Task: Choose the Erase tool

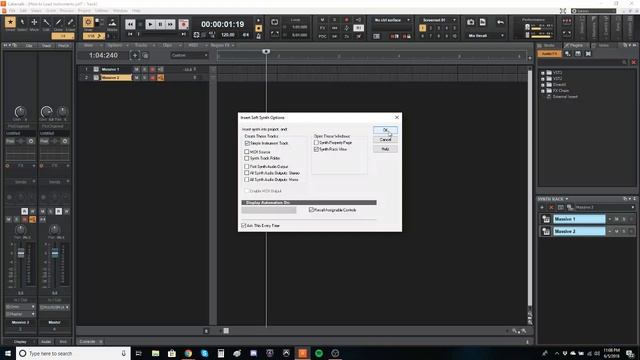Action: click(71, 22)
